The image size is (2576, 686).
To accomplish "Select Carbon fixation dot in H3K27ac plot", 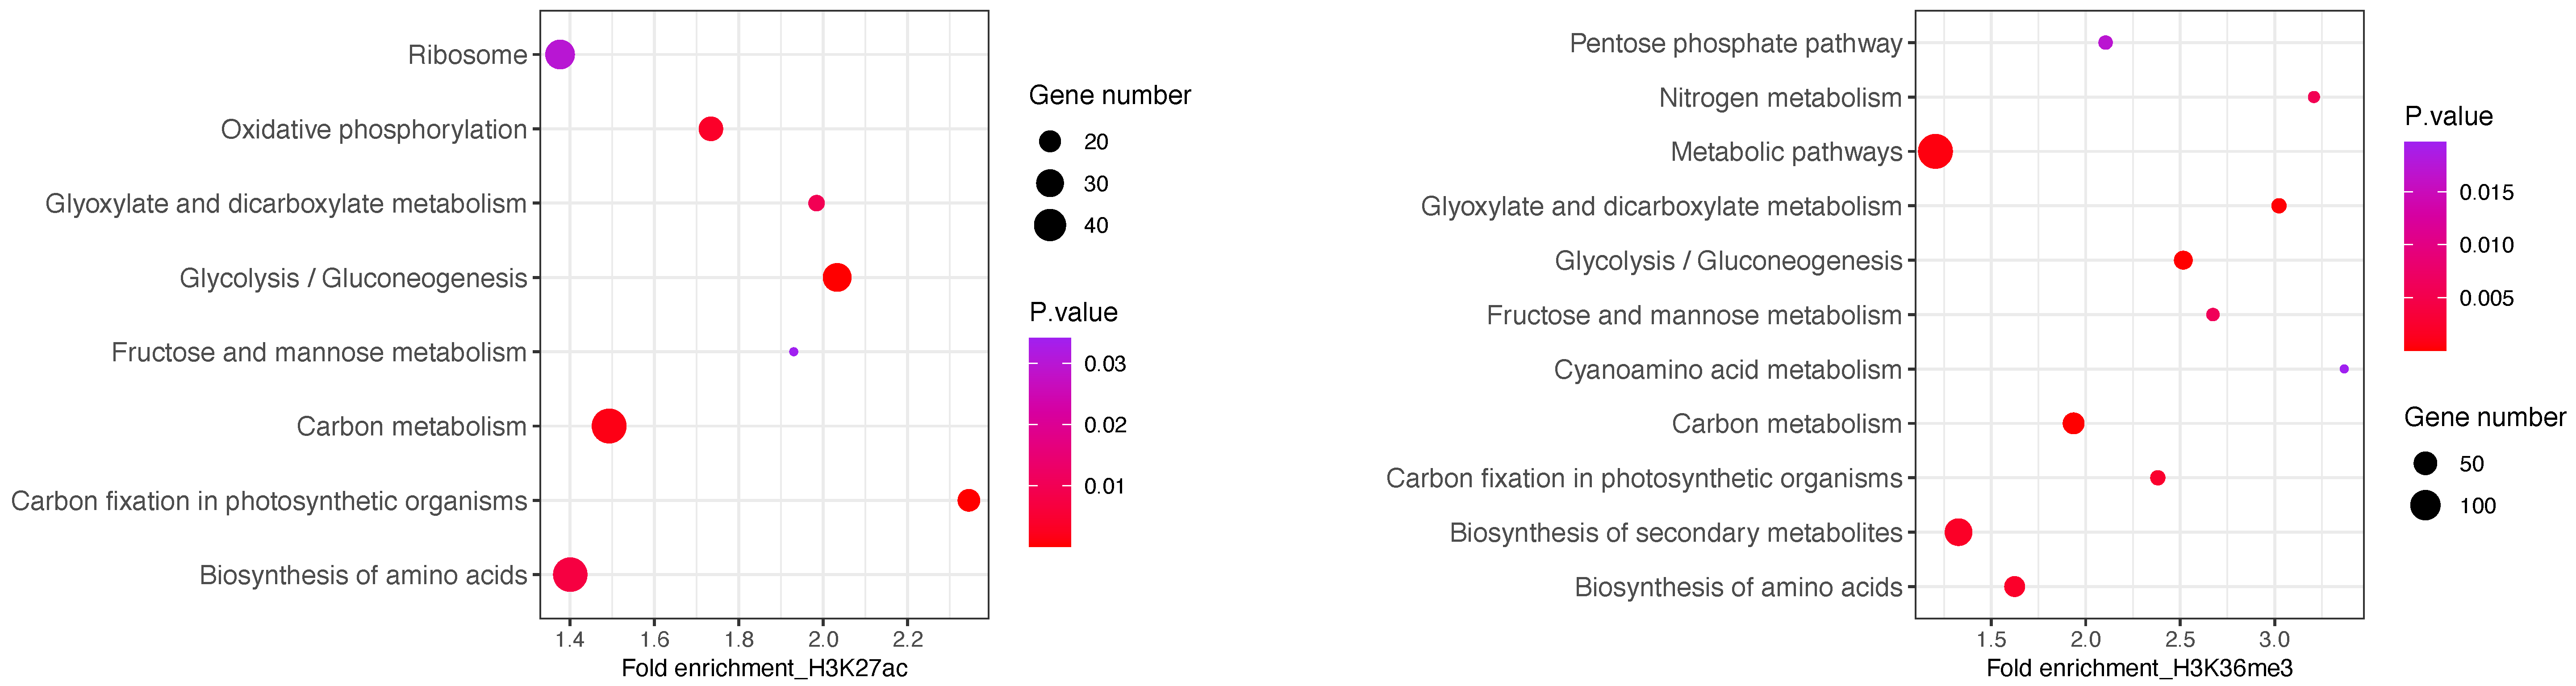I will pyautogui.click(x=968, y=500).
